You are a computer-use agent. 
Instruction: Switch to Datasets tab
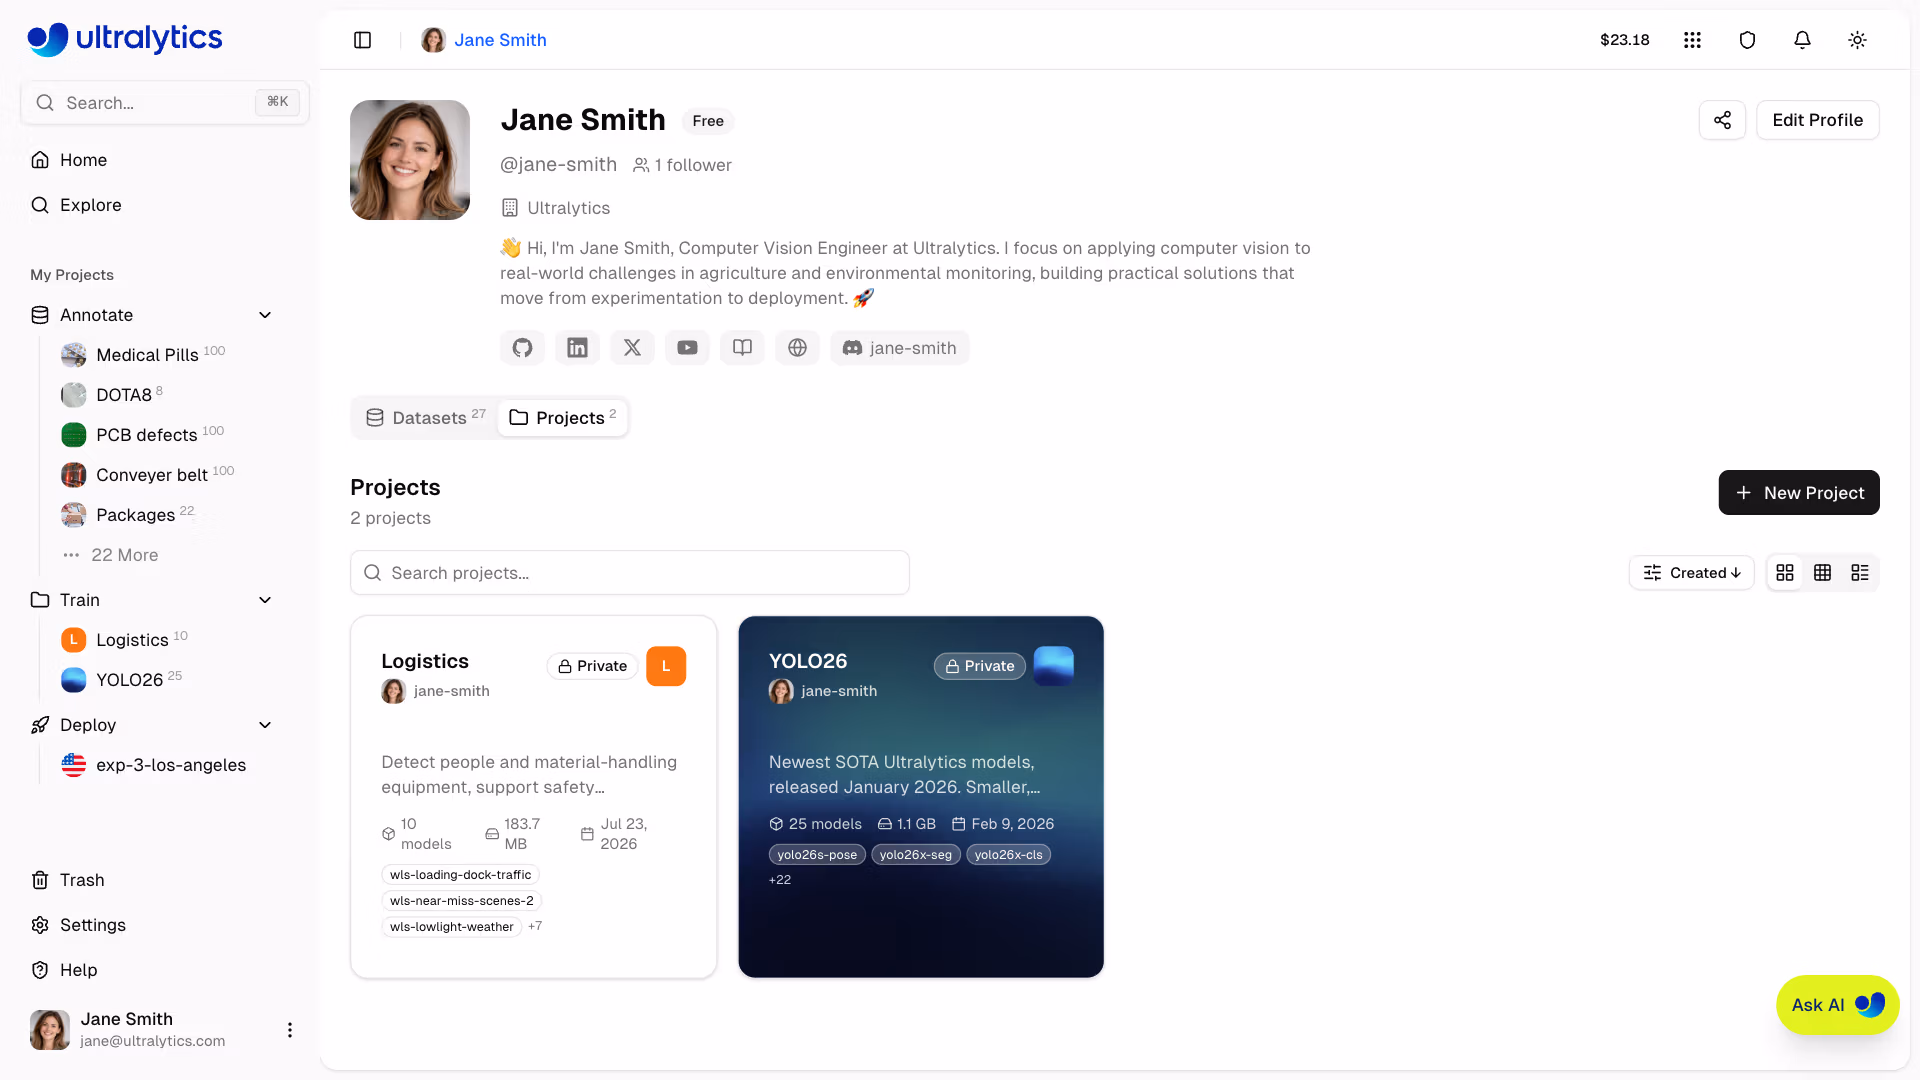pos(426,417)
